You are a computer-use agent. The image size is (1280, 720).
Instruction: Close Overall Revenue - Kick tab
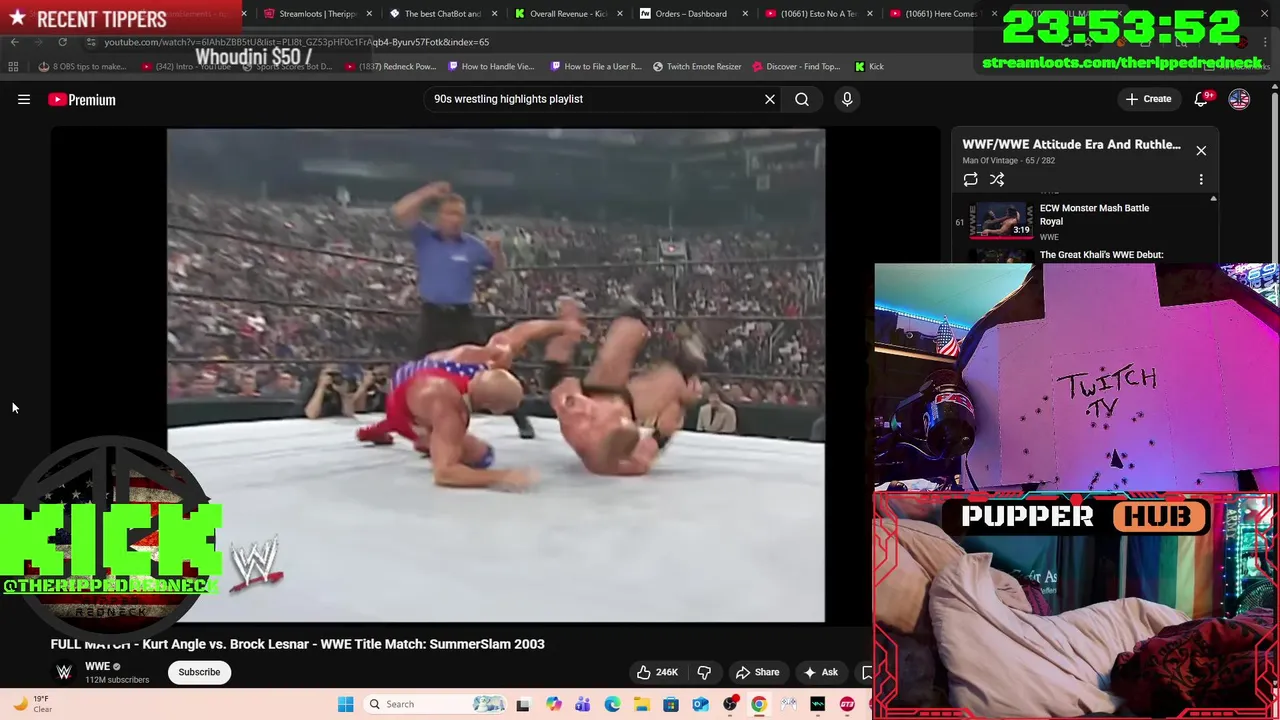point(619,14)
